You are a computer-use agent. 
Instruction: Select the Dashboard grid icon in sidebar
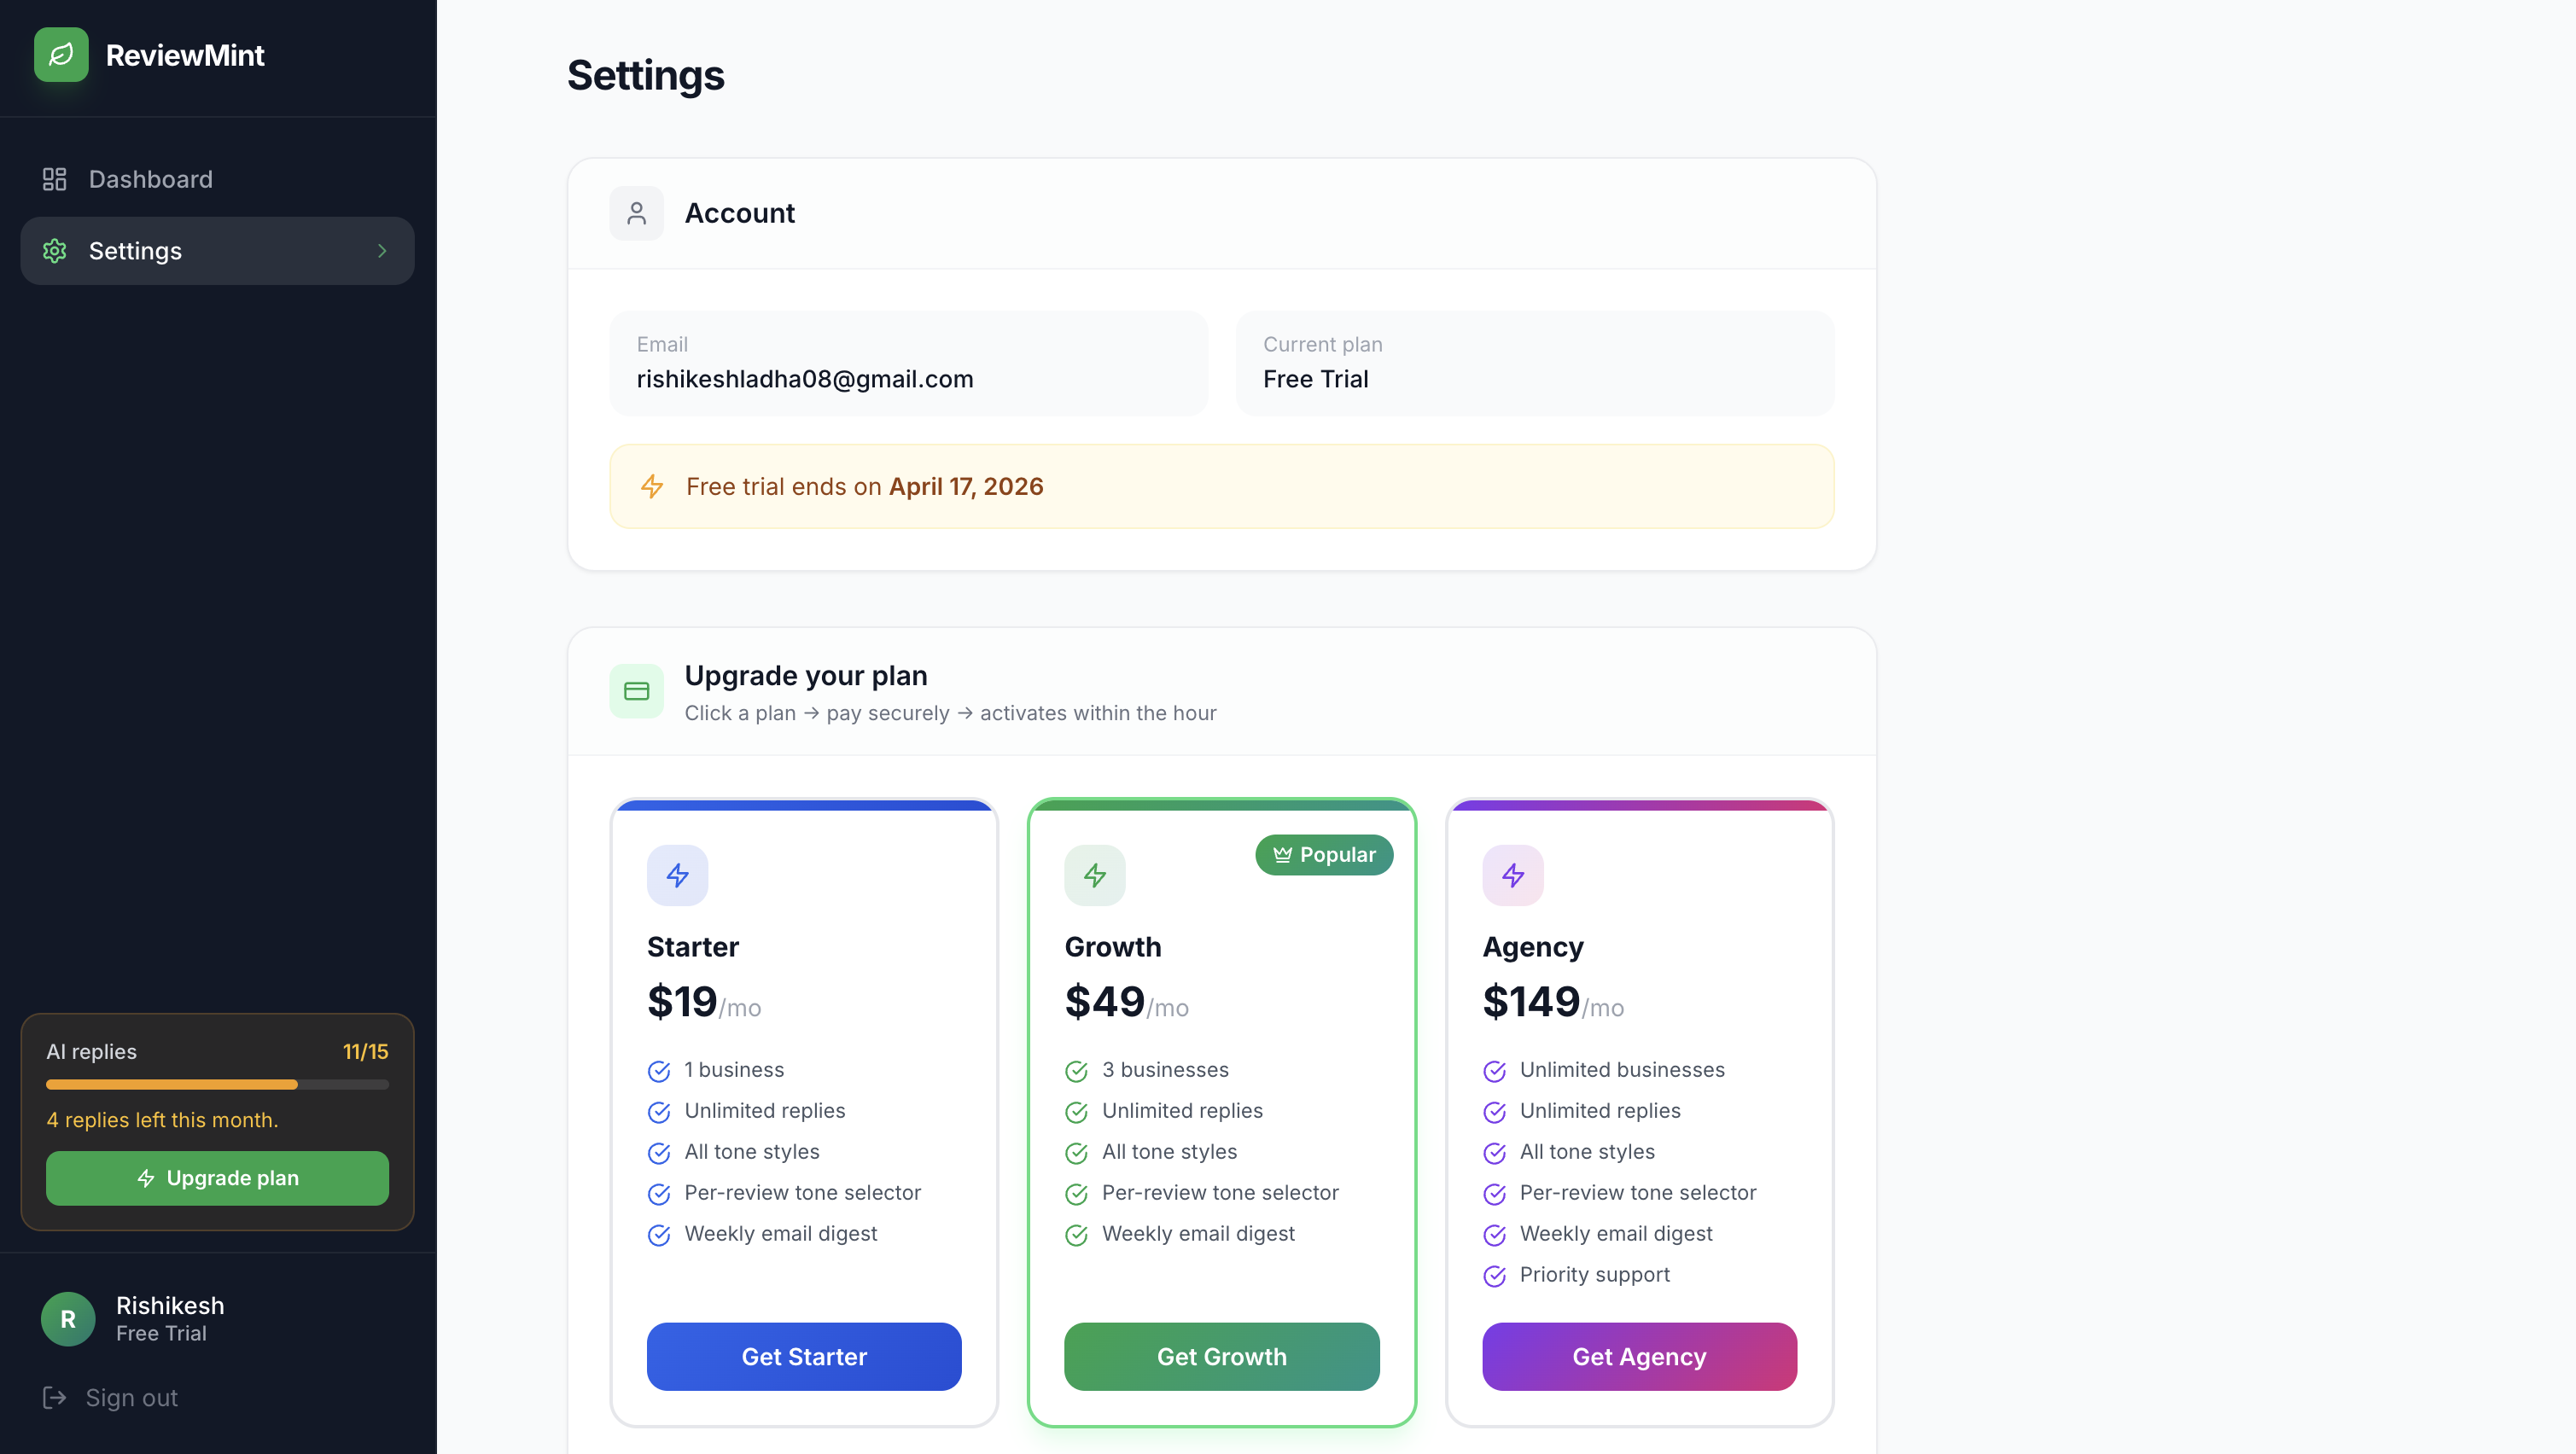(x=54, y=179)
